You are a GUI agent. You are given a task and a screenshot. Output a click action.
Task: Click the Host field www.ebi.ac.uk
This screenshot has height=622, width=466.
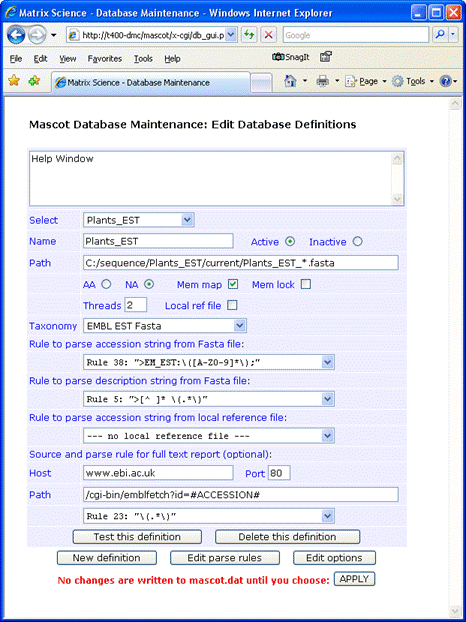pyautogui.click(x=158, y=473)
